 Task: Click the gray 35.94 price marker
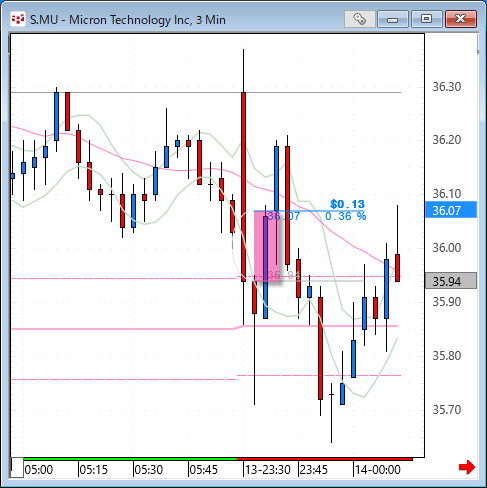pyautogui.click(x=451, y=281)
